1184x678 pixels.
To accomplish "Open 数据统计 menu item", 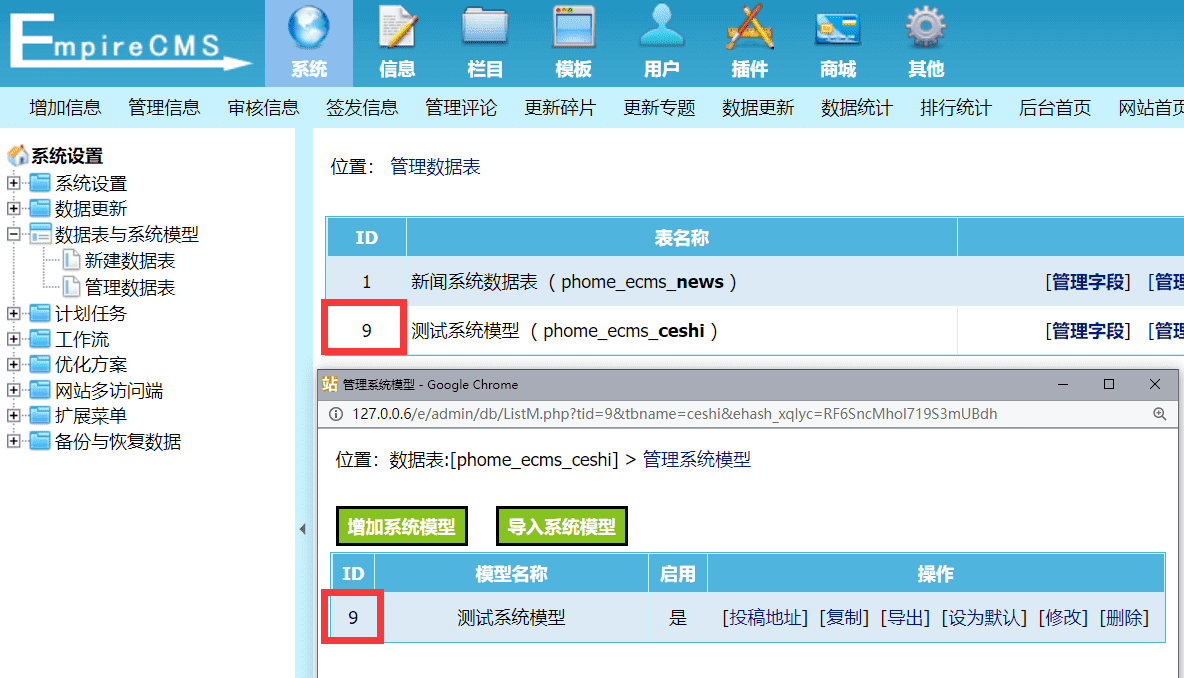I will coord(857,108).
